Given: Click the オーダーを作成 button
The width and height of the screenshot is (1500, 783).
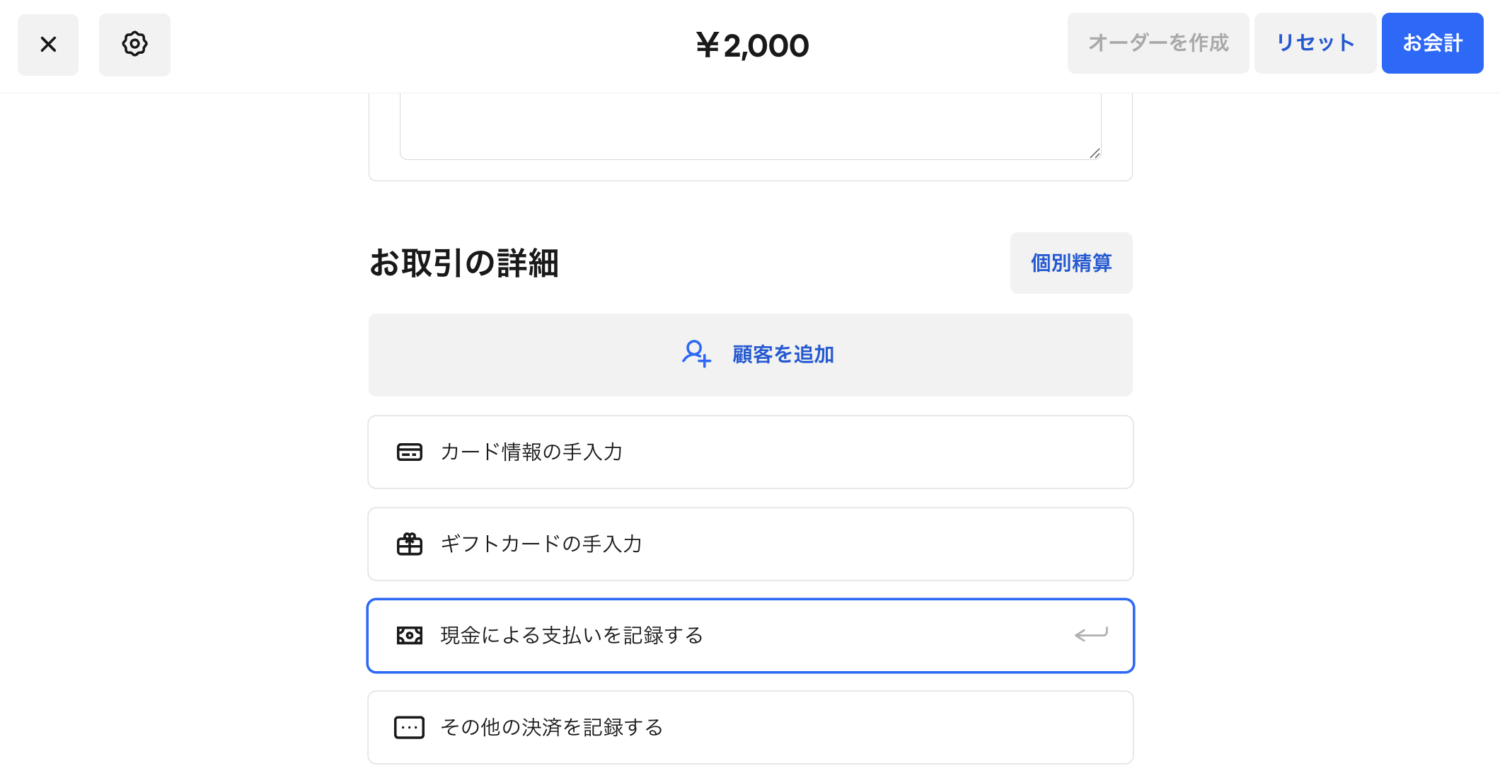Looking at the screenshot, I should [1158, 43].
